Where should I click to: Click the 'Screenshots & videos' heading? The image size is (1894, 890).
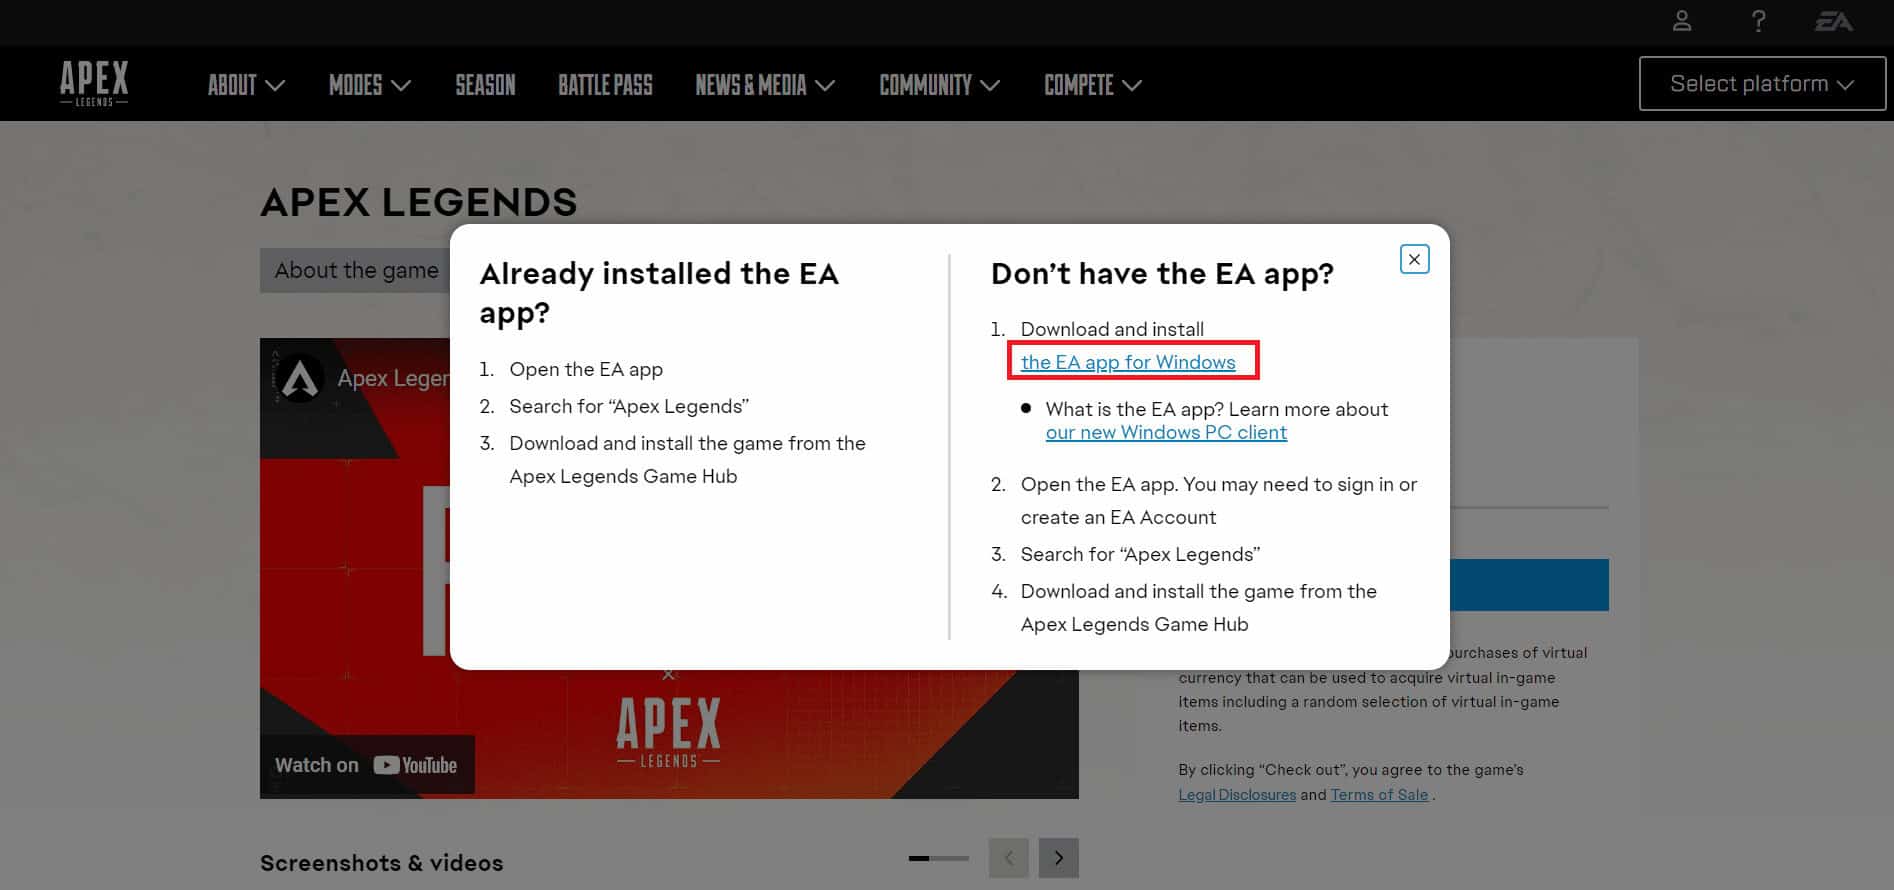pos(381,863)
